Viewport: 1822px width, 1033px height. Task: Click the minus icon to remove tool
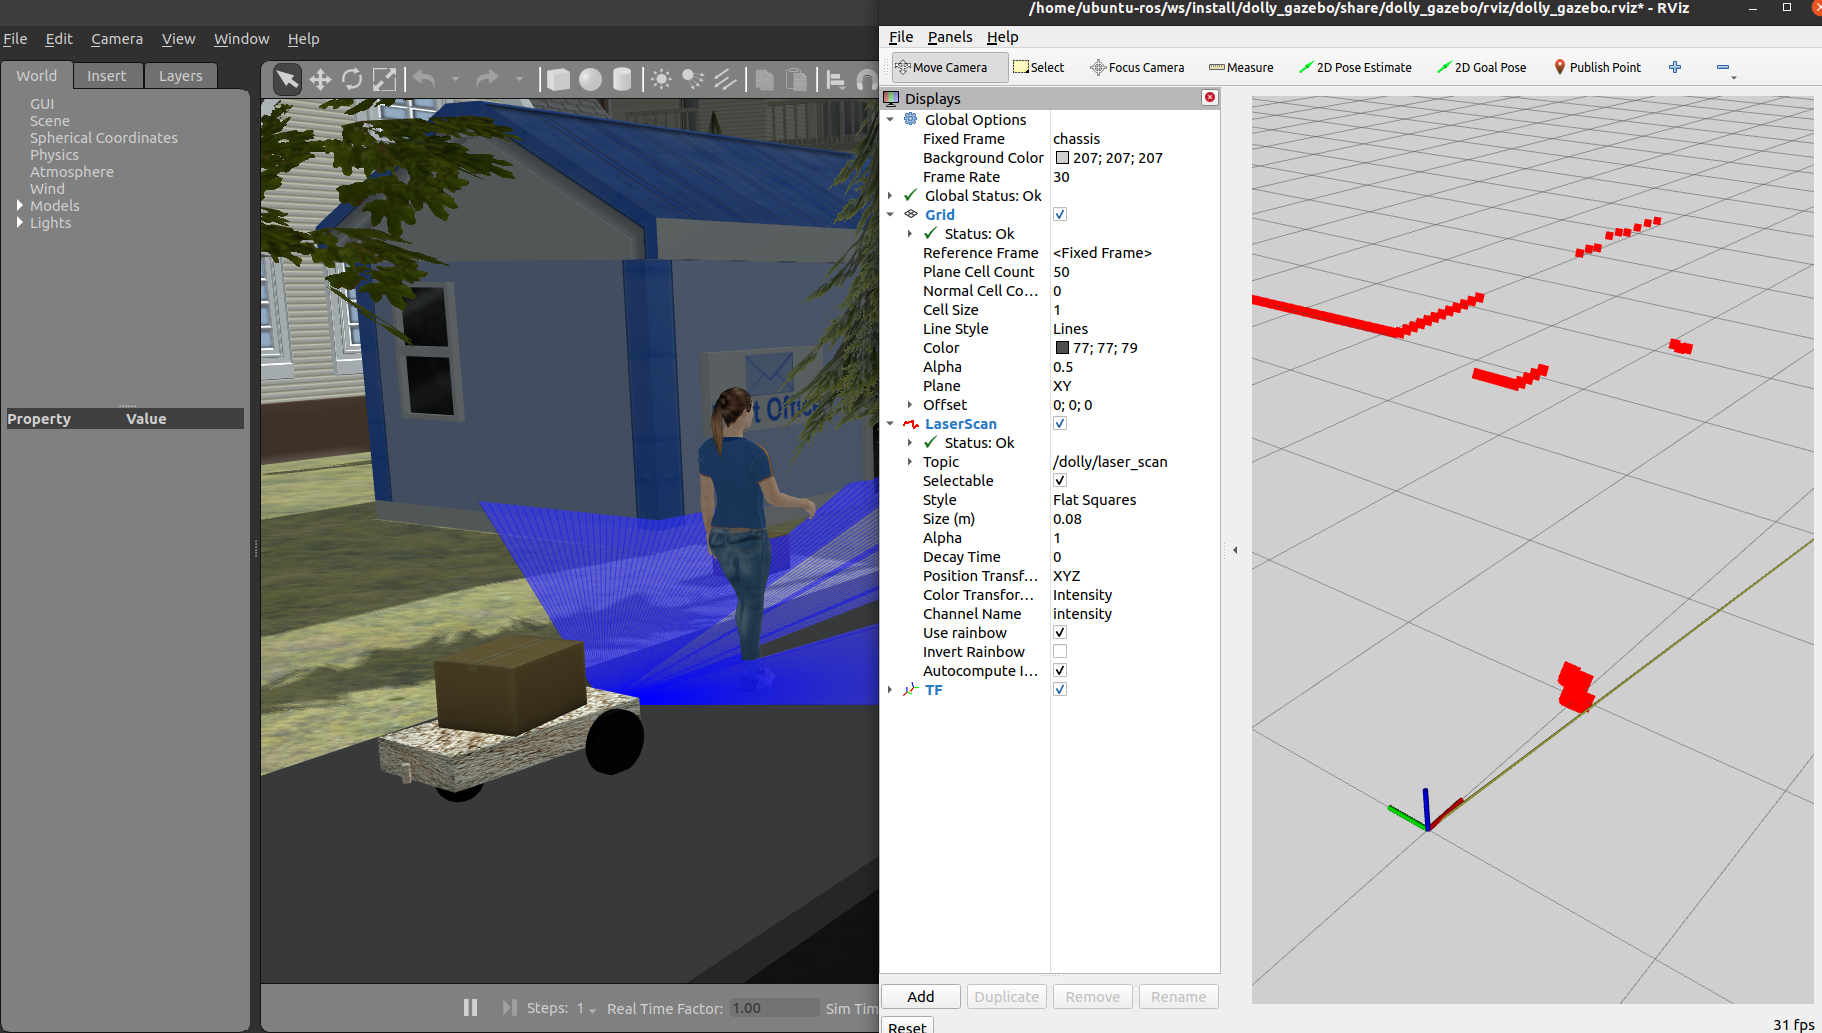coord(1723,67)
